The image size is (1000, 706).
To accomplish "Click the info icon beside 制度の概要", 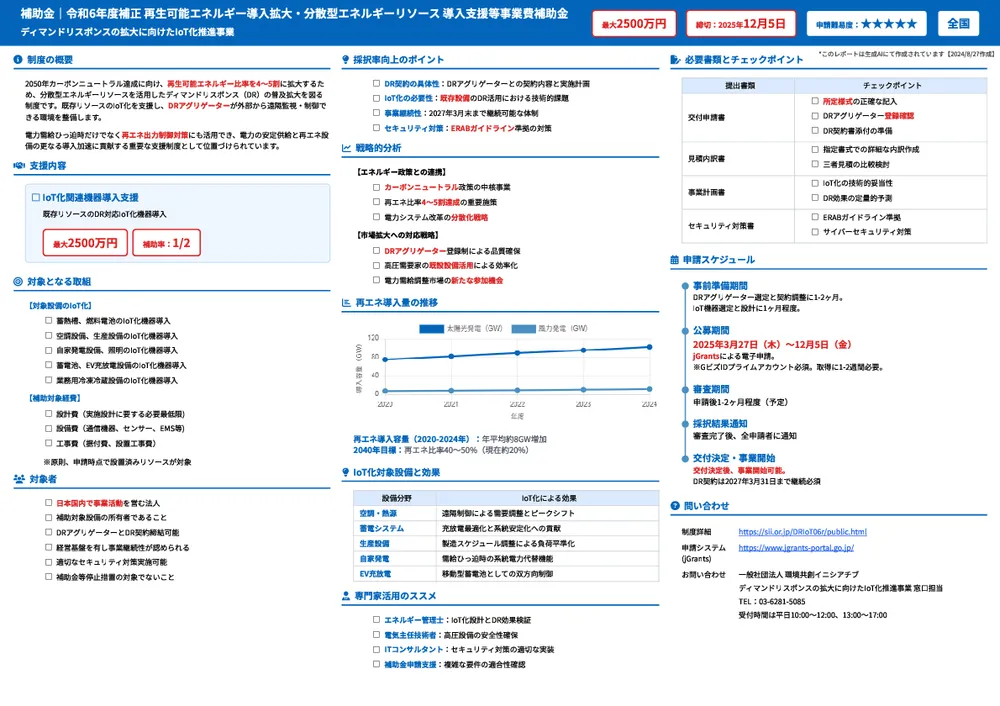I will [x=18, y=59].
